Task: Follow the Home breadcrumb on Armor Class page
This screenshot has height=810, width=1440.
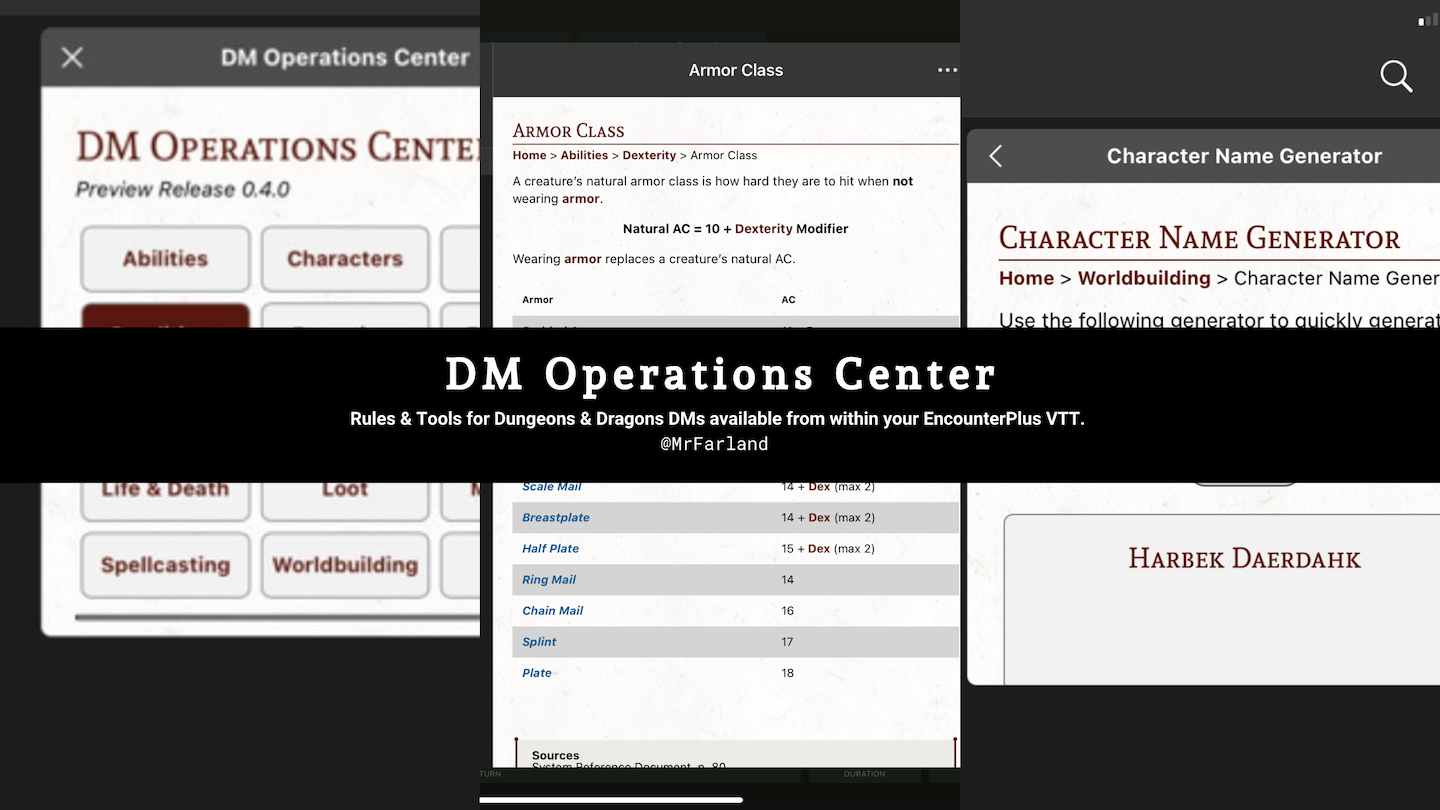Action: point(529,155)
